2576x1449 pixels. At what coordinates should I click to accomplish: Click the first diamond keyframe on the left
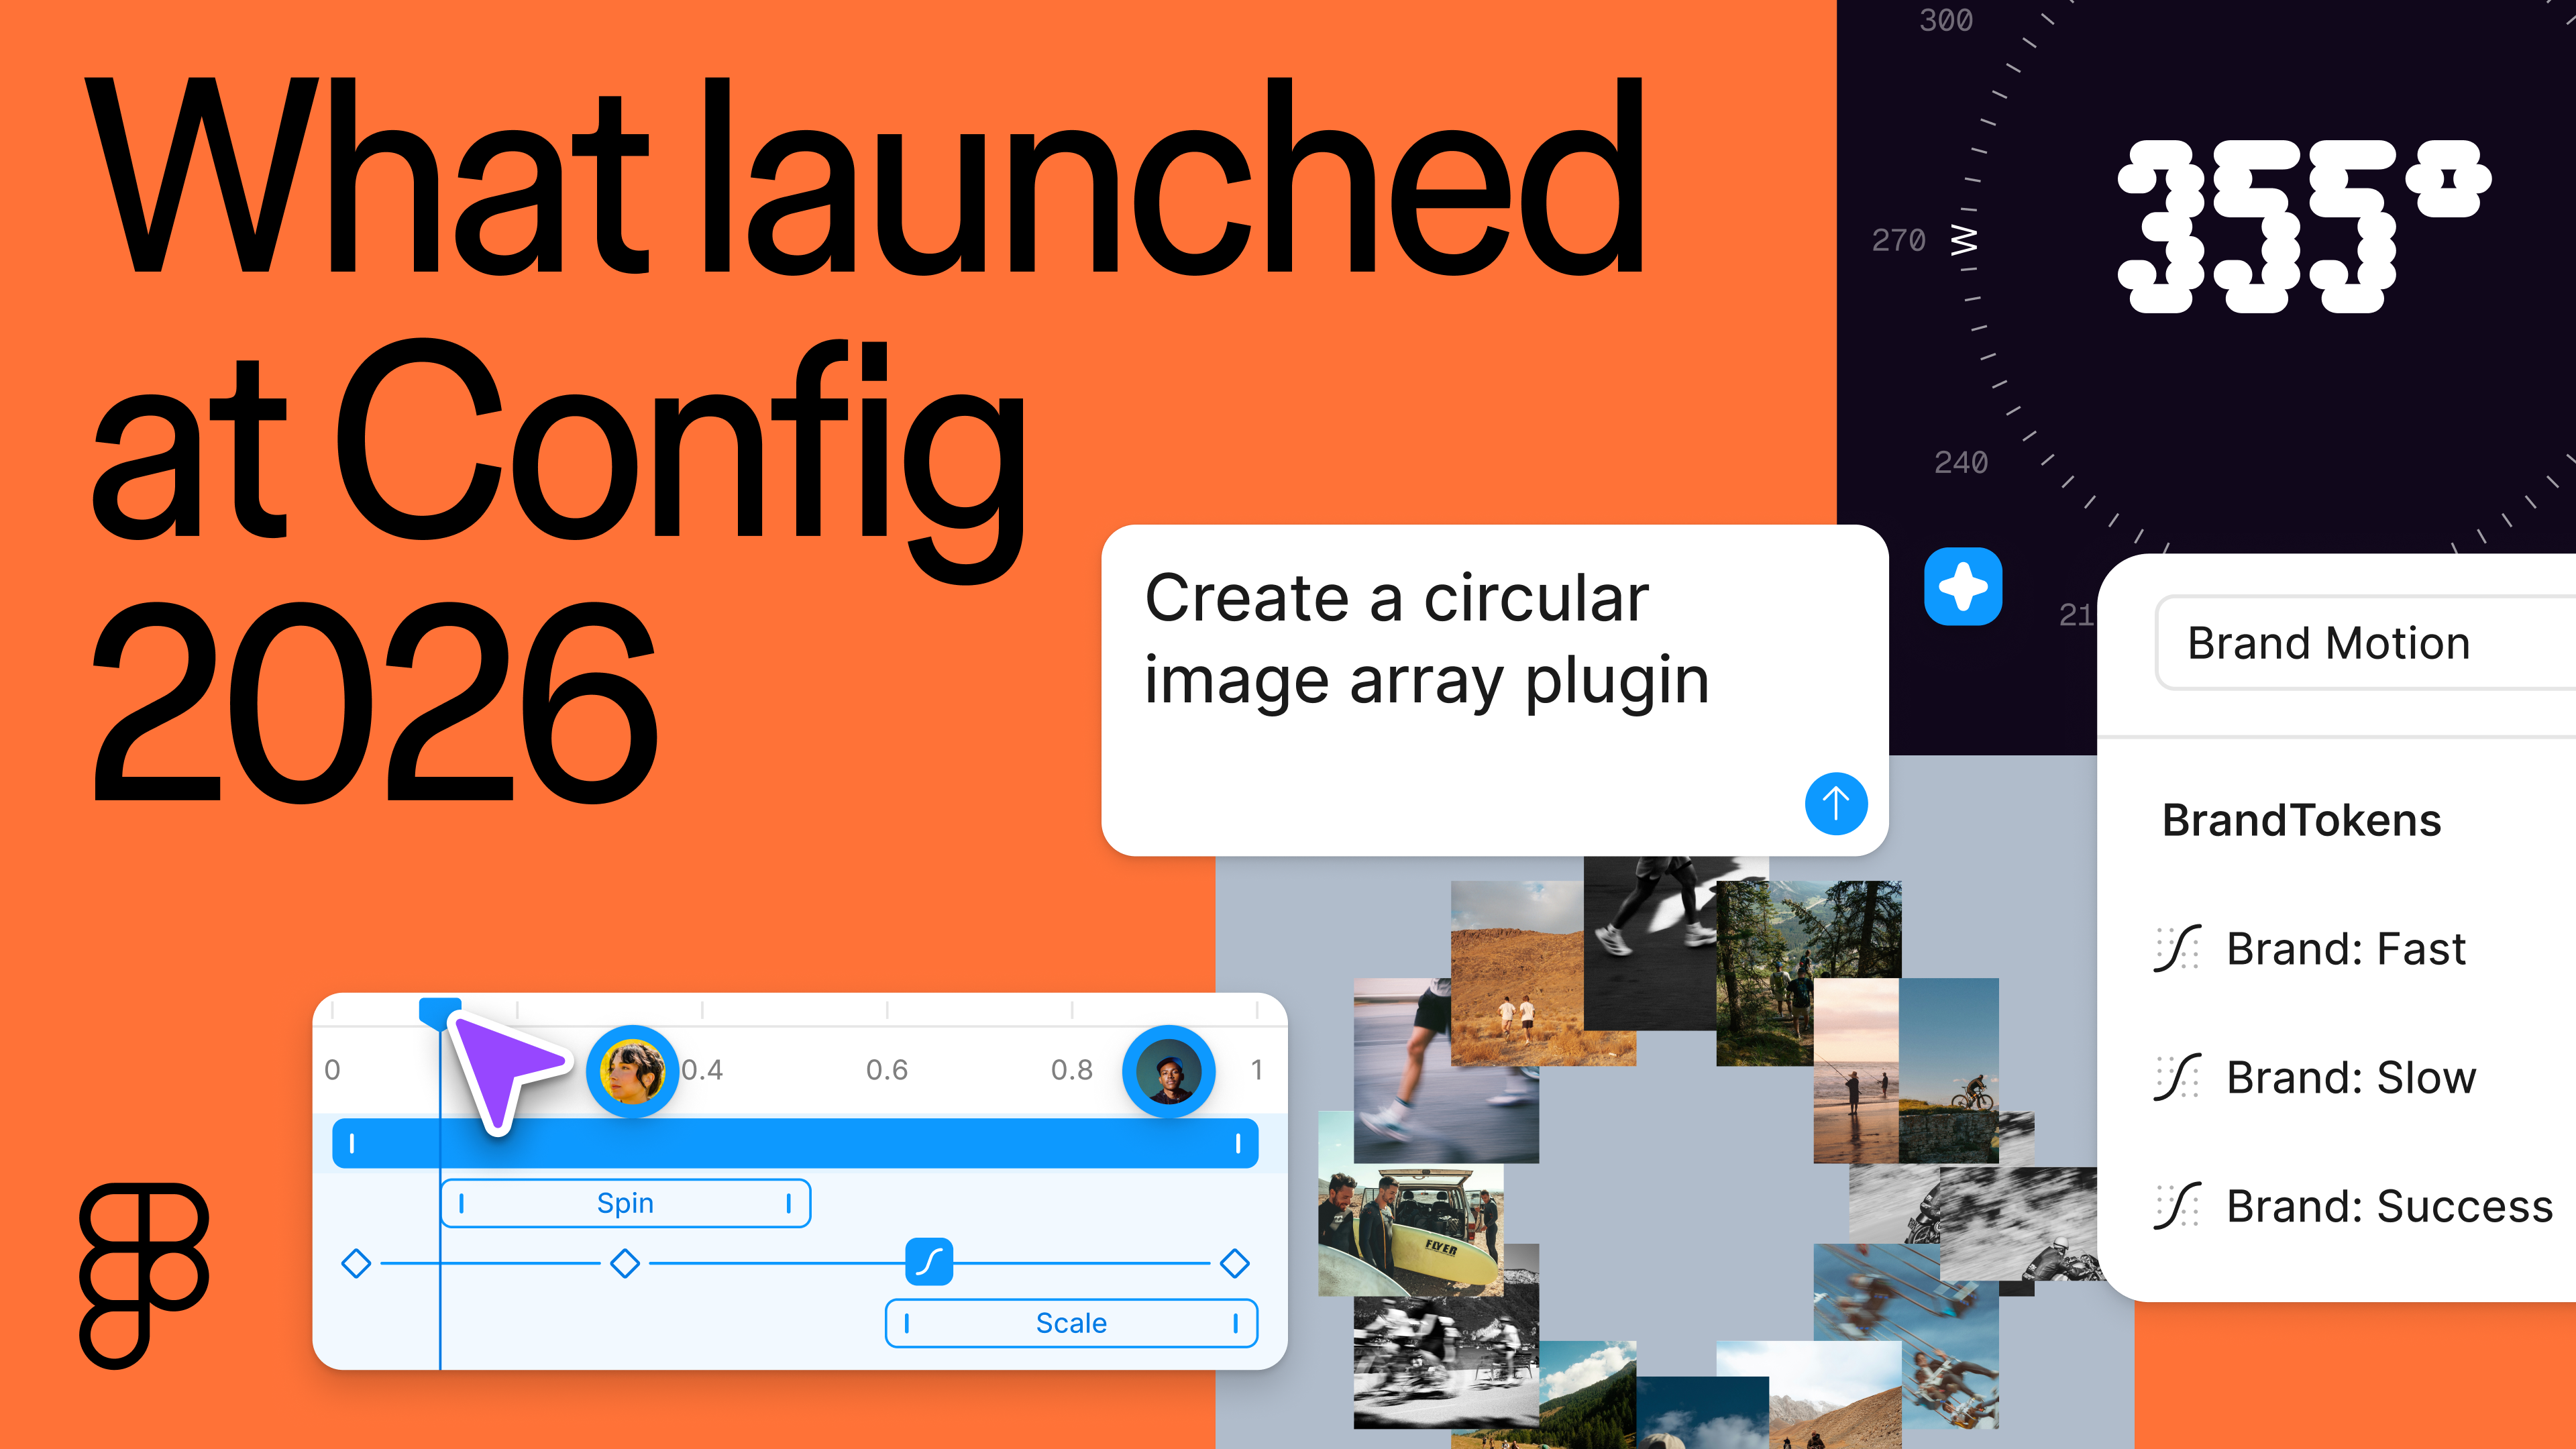point(356,1263)
